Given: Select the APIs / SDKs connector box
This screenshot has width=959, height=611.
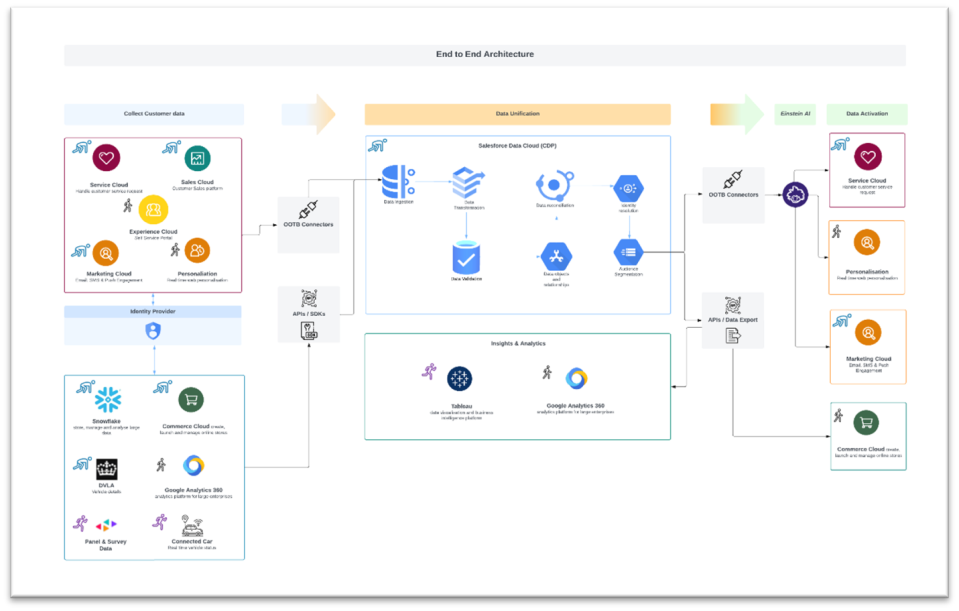Looking at the screenshot, I should tap(308, 315).
